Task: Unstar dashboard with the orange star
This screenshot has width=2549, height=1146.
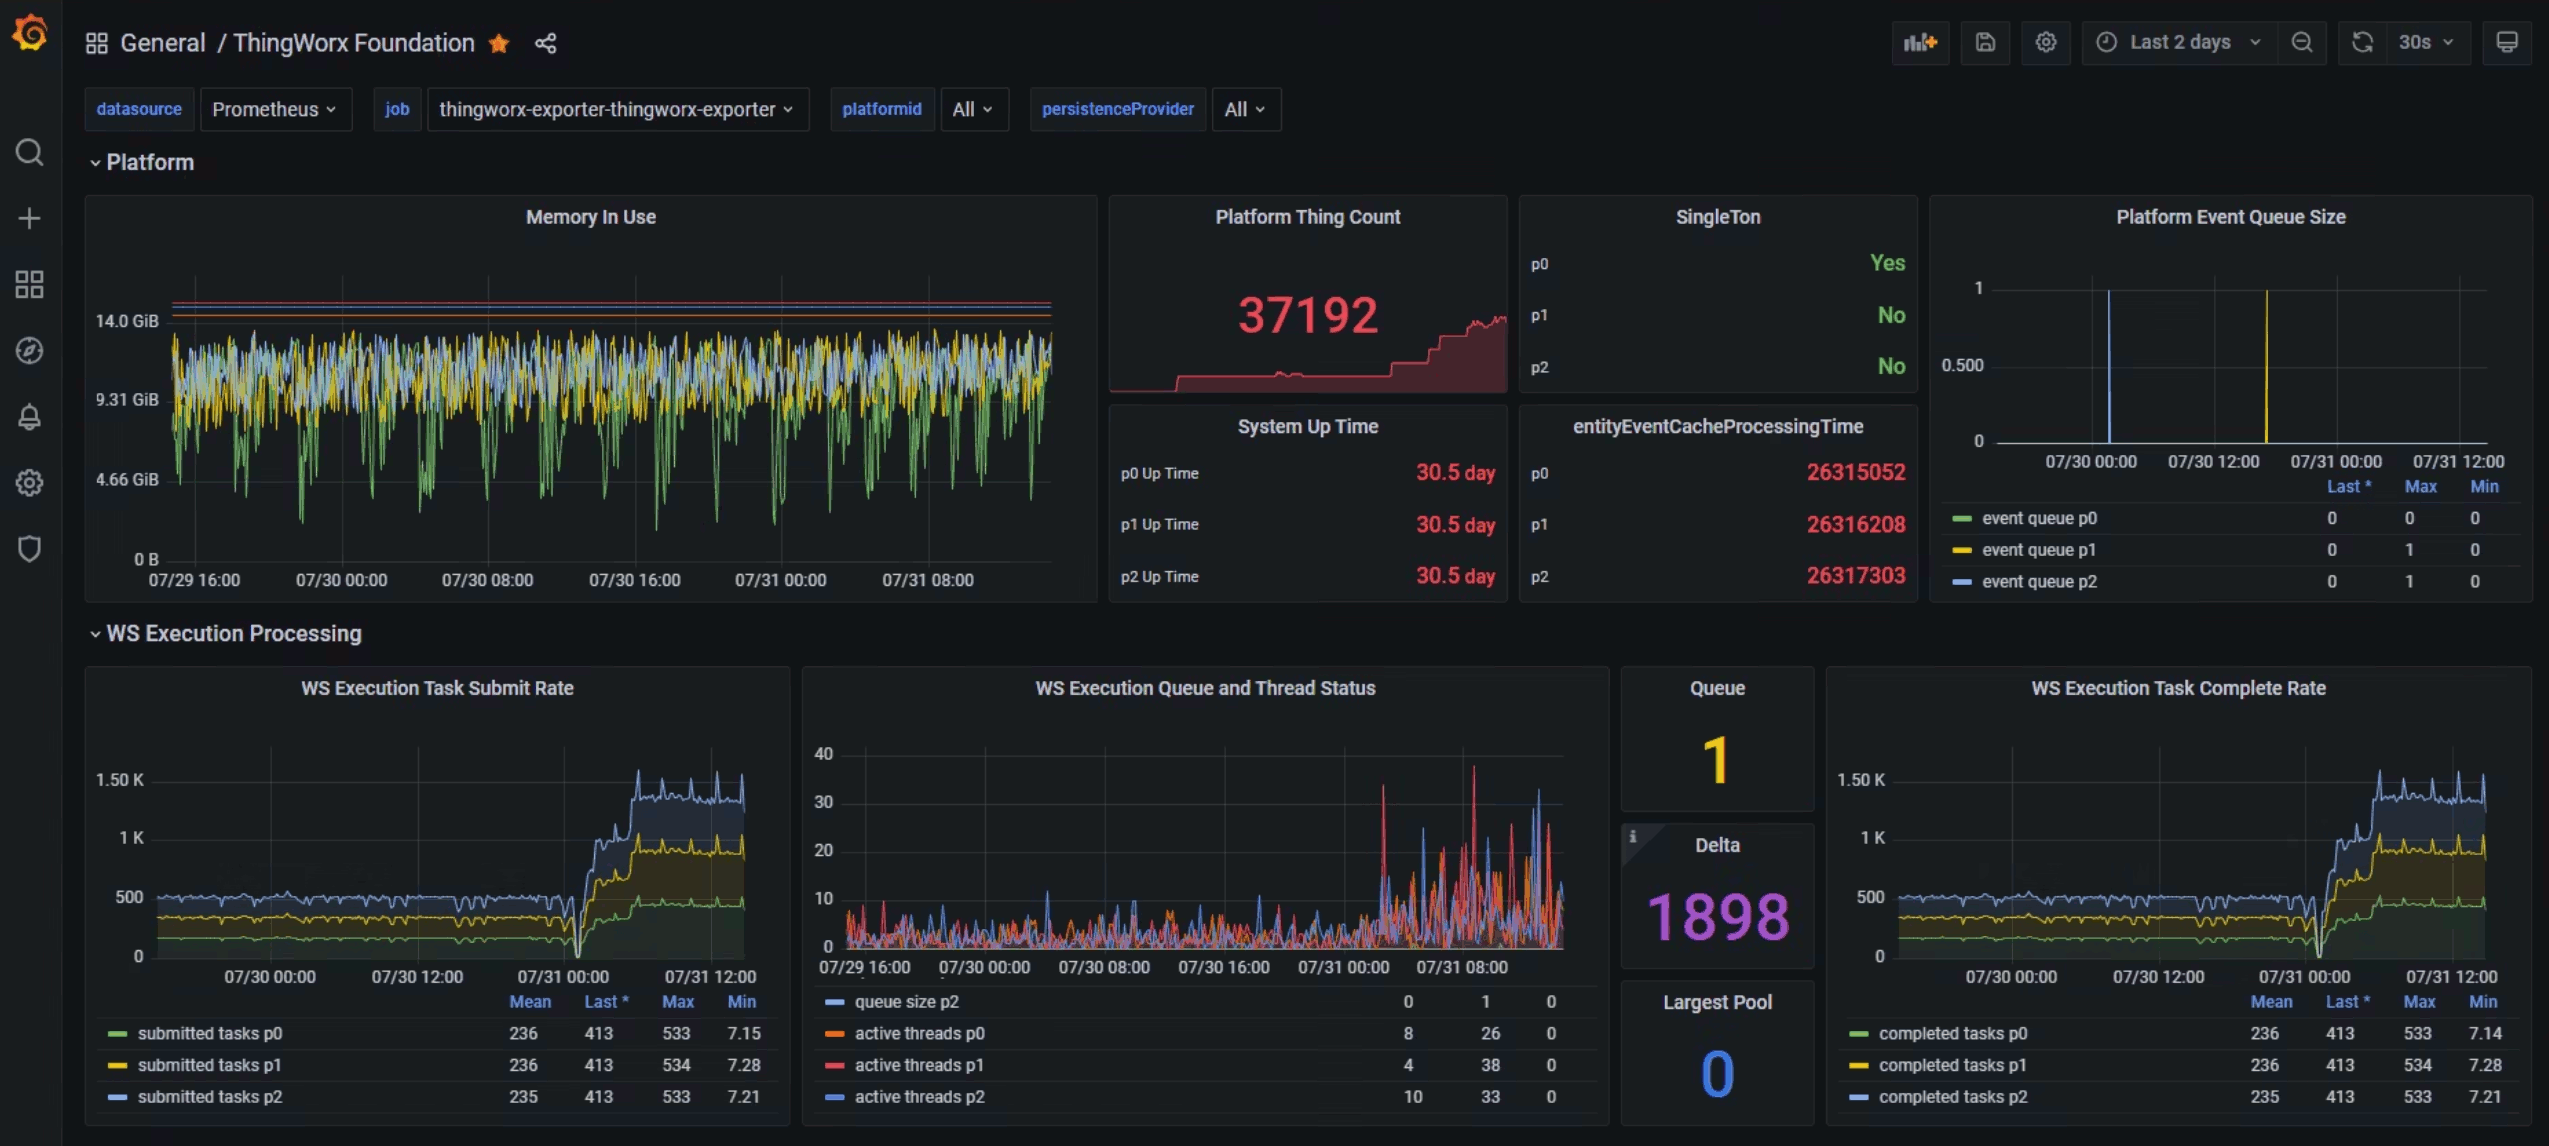Action: click(x=499, y=43)
